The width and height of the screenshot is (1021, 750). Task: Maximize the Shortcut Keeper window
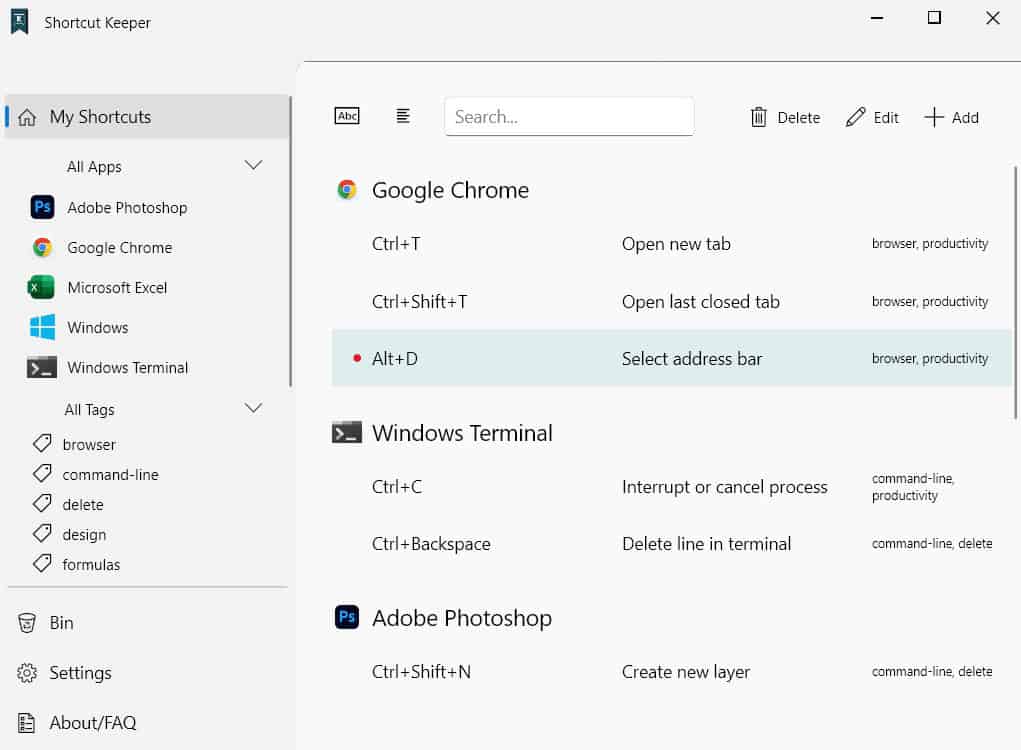pyautogui.click(x=934, y=18)
